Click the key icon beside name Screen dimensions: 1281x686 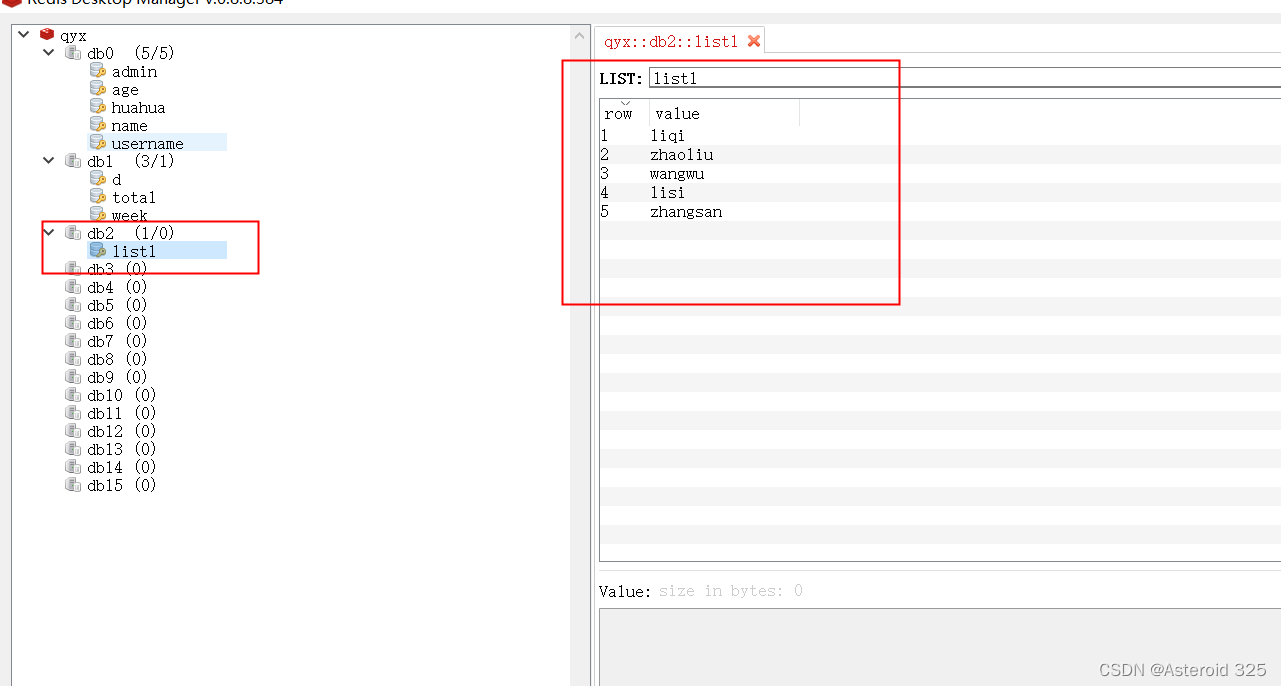click(x=97, y=125)
